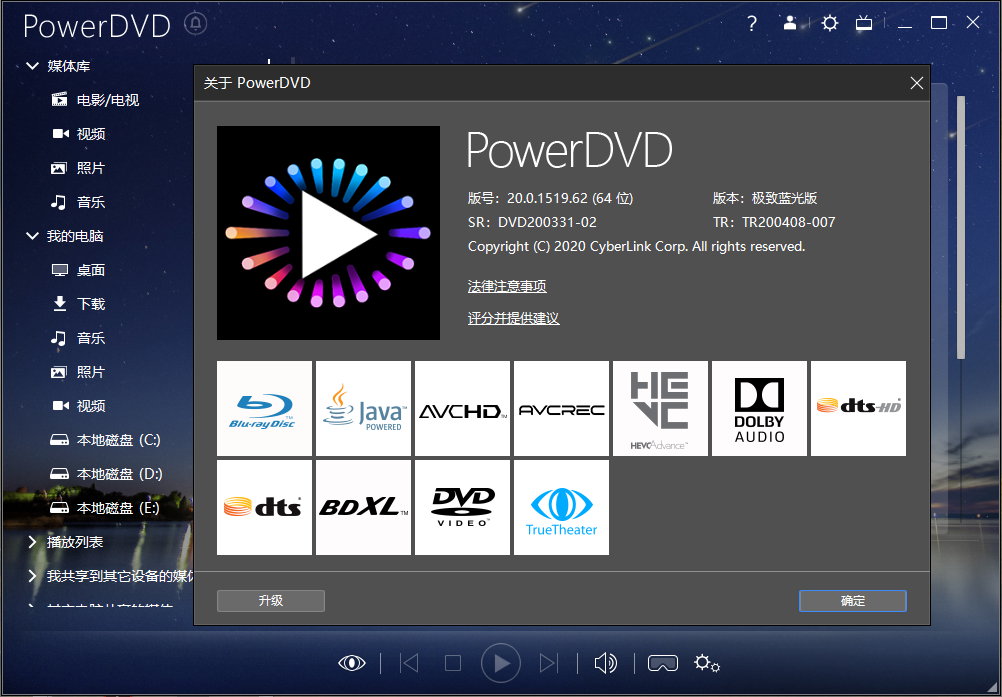Select 照片 under 媒体库
Image resolution: width=1002 pixels, height=697 pixels.
click(78, 168)
